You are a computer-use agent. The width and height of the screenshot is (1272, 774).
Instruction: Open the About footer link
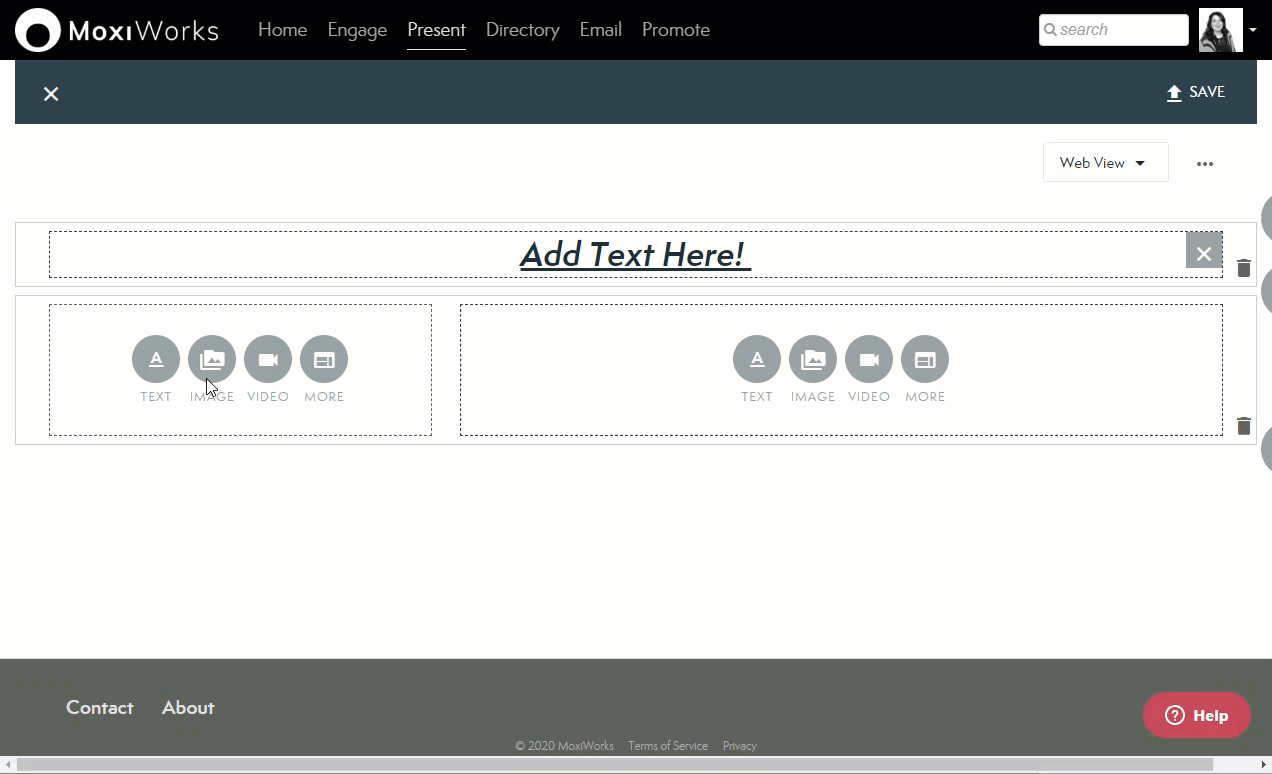188,707
